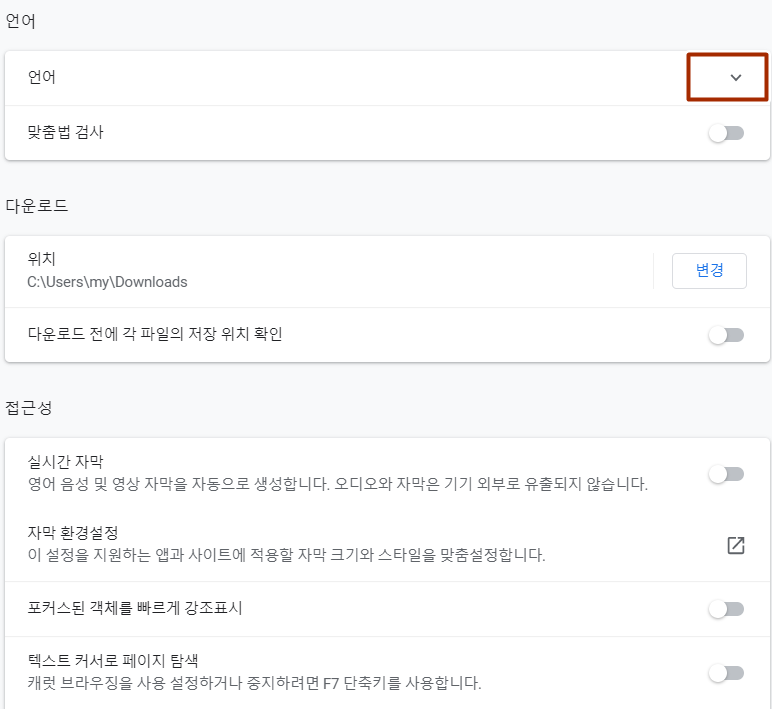Click the 접근성 section heading
Viewport: 772px width, 709px height.
[x=29, y=408]
